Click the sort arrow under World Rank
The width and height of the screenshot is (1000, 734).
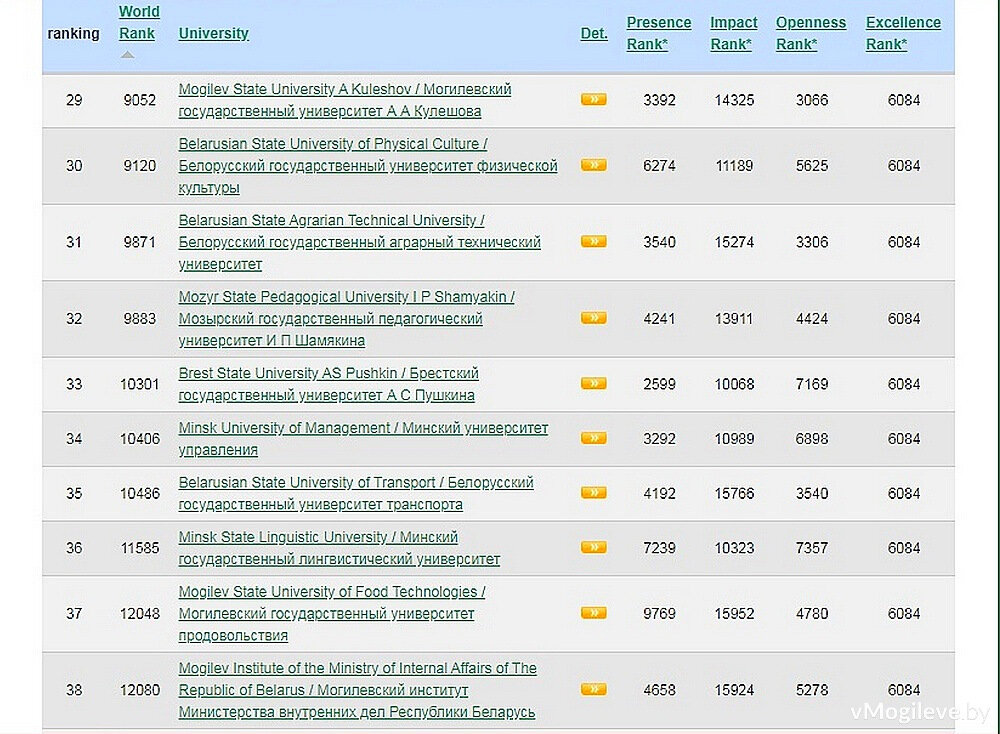point(128,55)
